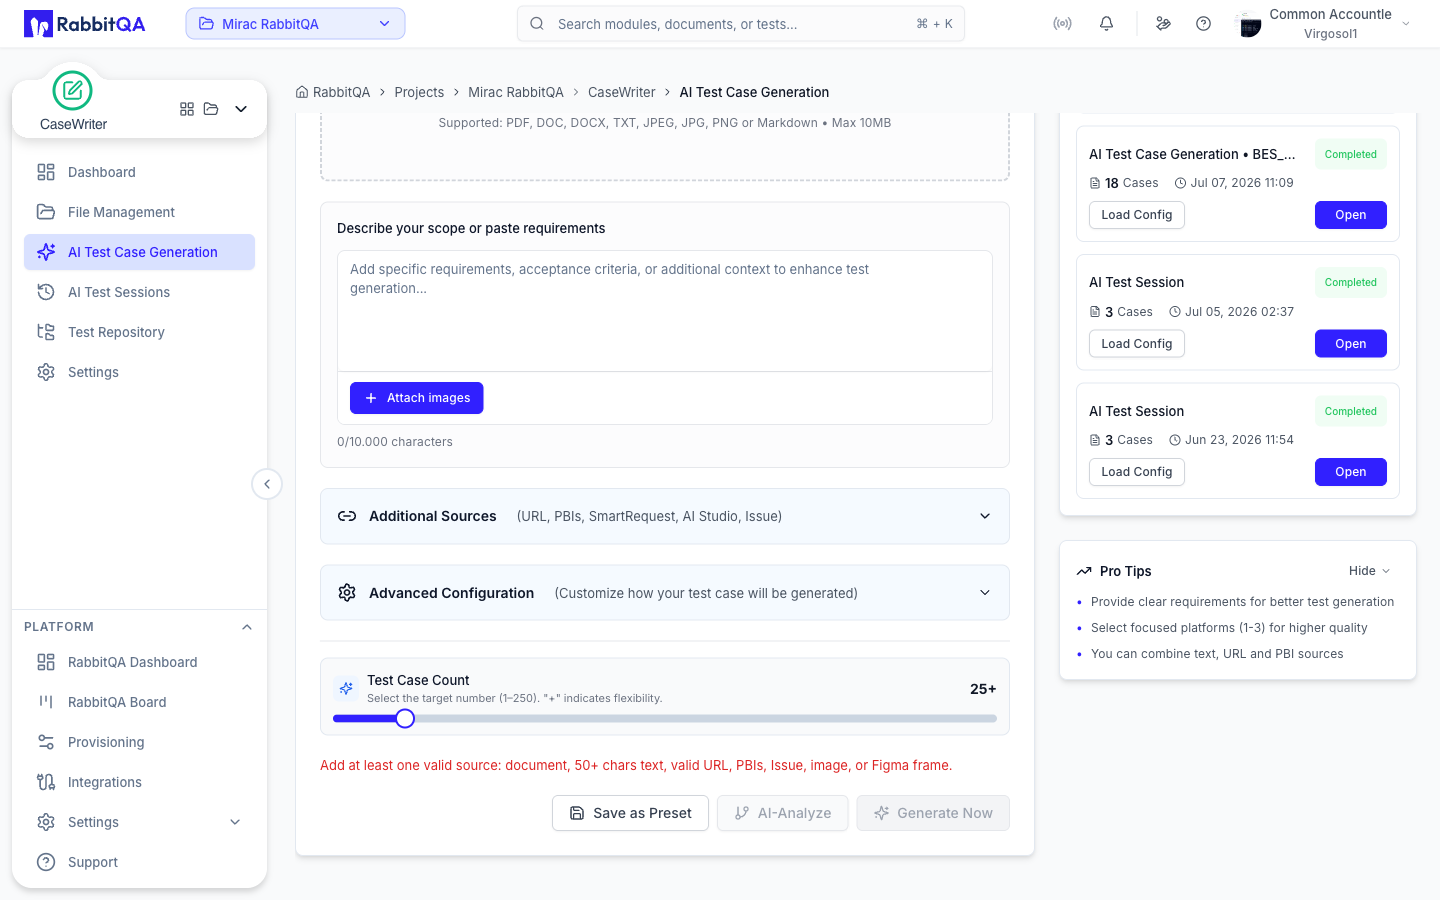
Task: Click the Test Repository tree icon
Action: [x=46, y=332]
